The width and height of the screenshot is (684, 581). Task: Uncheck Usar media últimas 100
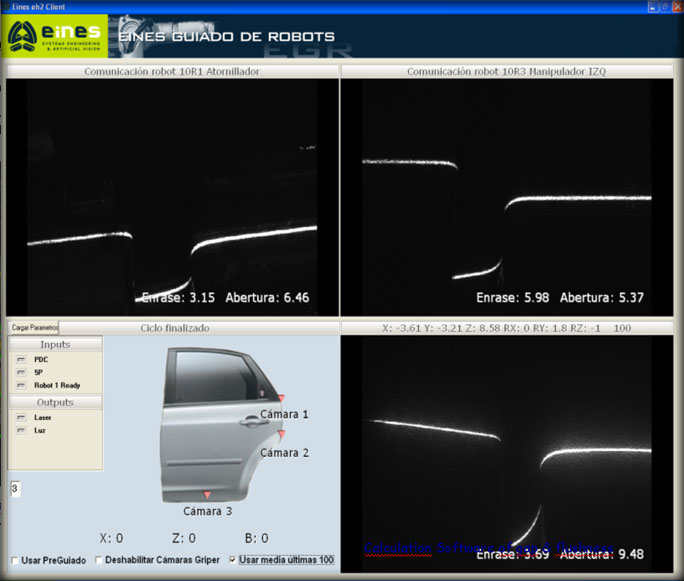(234, 560)
